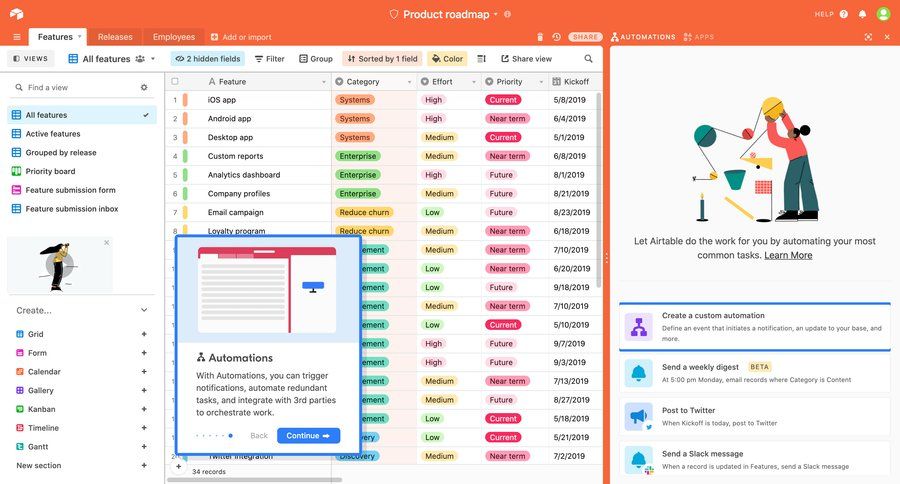The image size is (900, 484).
Task: Open the hamburger menu beside Features tab
Action: [17, 37]
